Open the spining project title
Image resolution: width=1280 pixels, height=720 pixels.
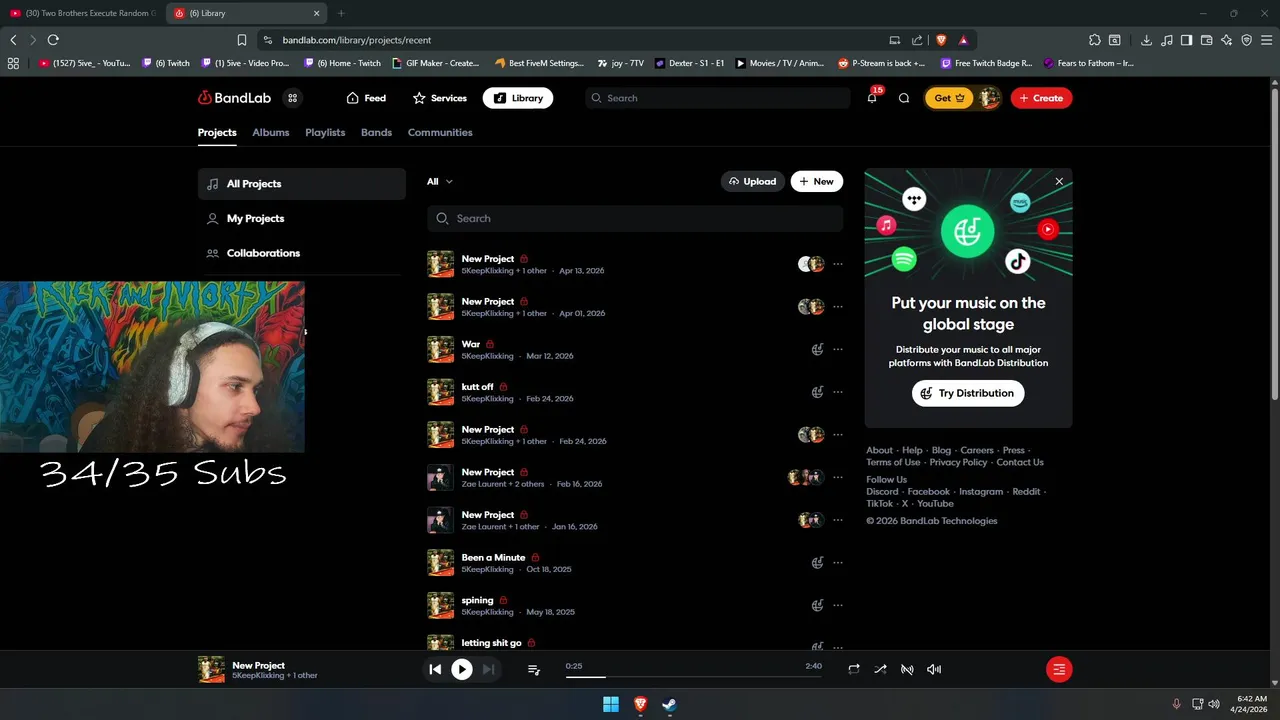(477, 600)
